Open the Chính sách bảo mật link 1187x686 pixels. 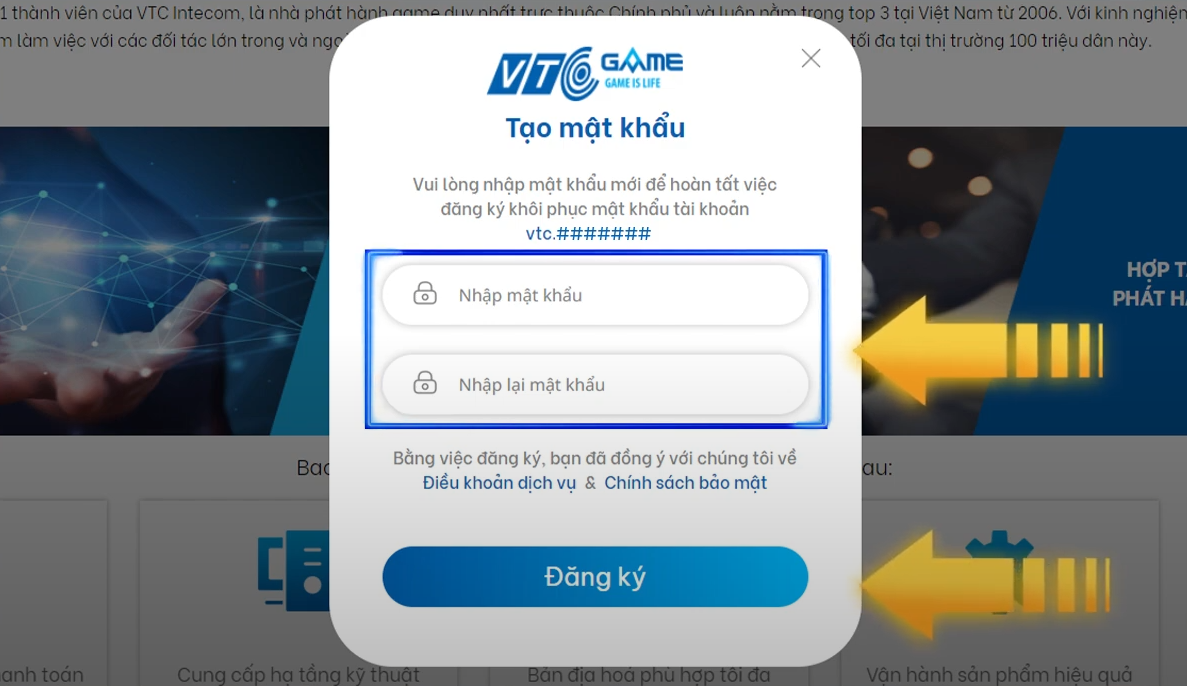pyautogui.click(x=685, y=482)
